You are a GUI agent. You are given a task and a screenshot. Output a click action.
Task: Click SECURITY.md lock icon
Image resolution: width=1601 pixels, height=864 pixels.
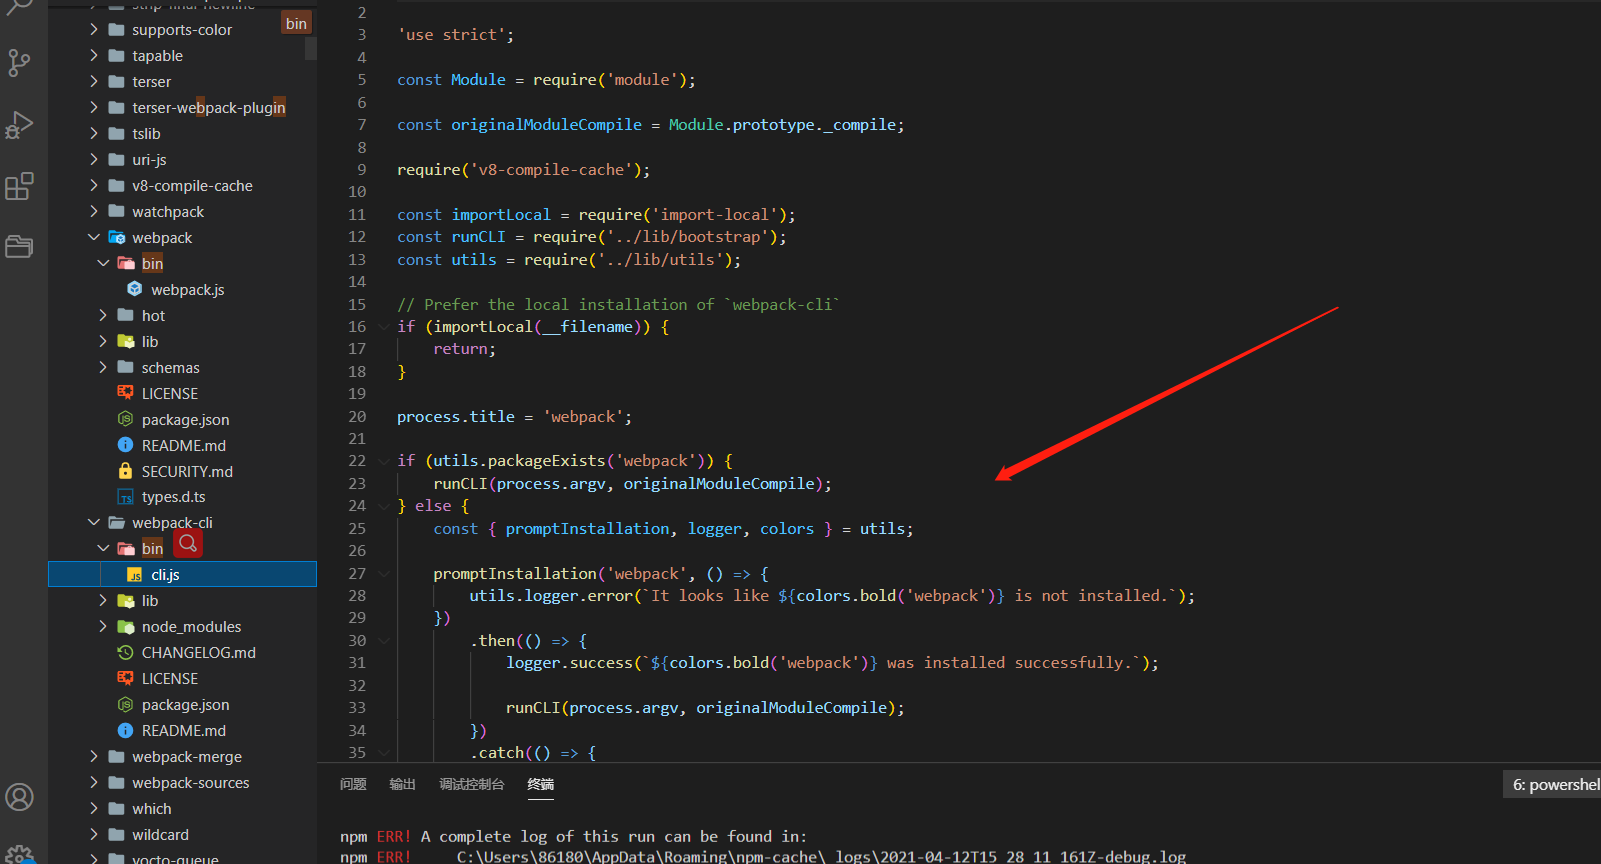tap(125, 471)
